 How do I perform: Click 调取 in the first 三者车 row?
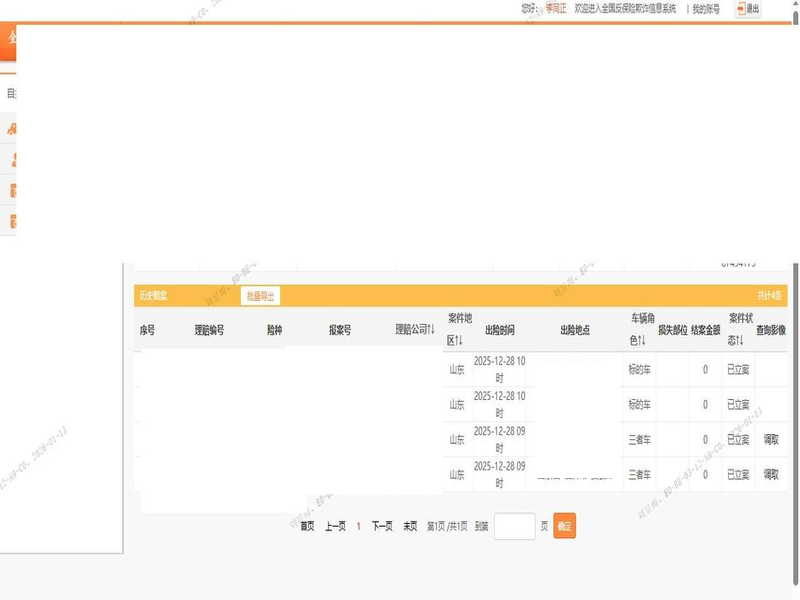point(771,439)
